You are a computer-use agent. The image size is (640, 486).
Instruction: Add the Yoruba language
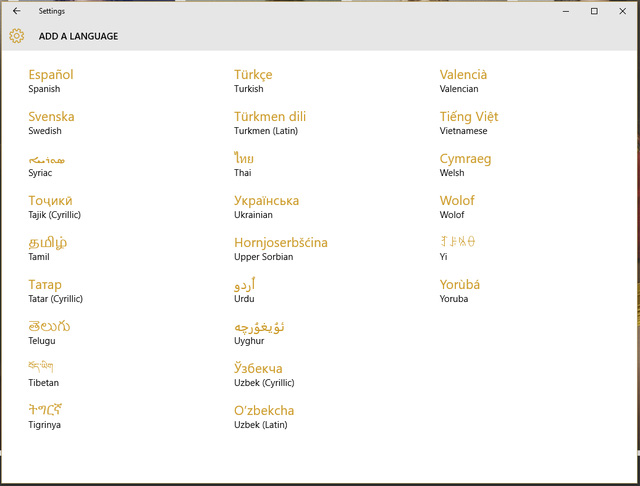460,291
